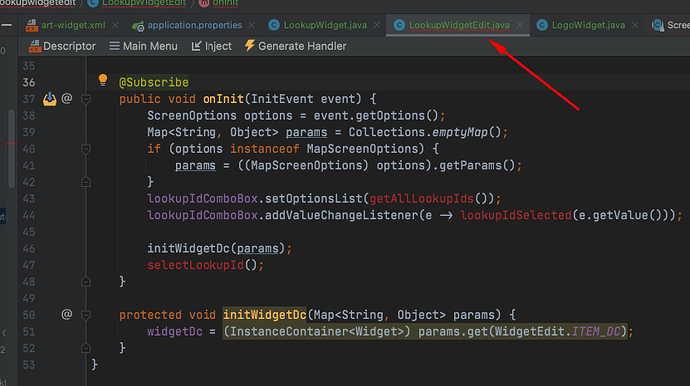Click the initWidgetDc method name on line 50
The width and height of the screenshot is (690, 386).
click(x=264, y=315)
